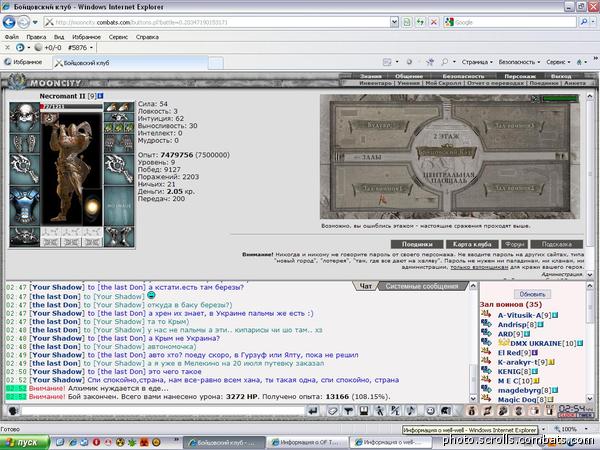Save chat using the floppy disk icon

tap(364, 411)
